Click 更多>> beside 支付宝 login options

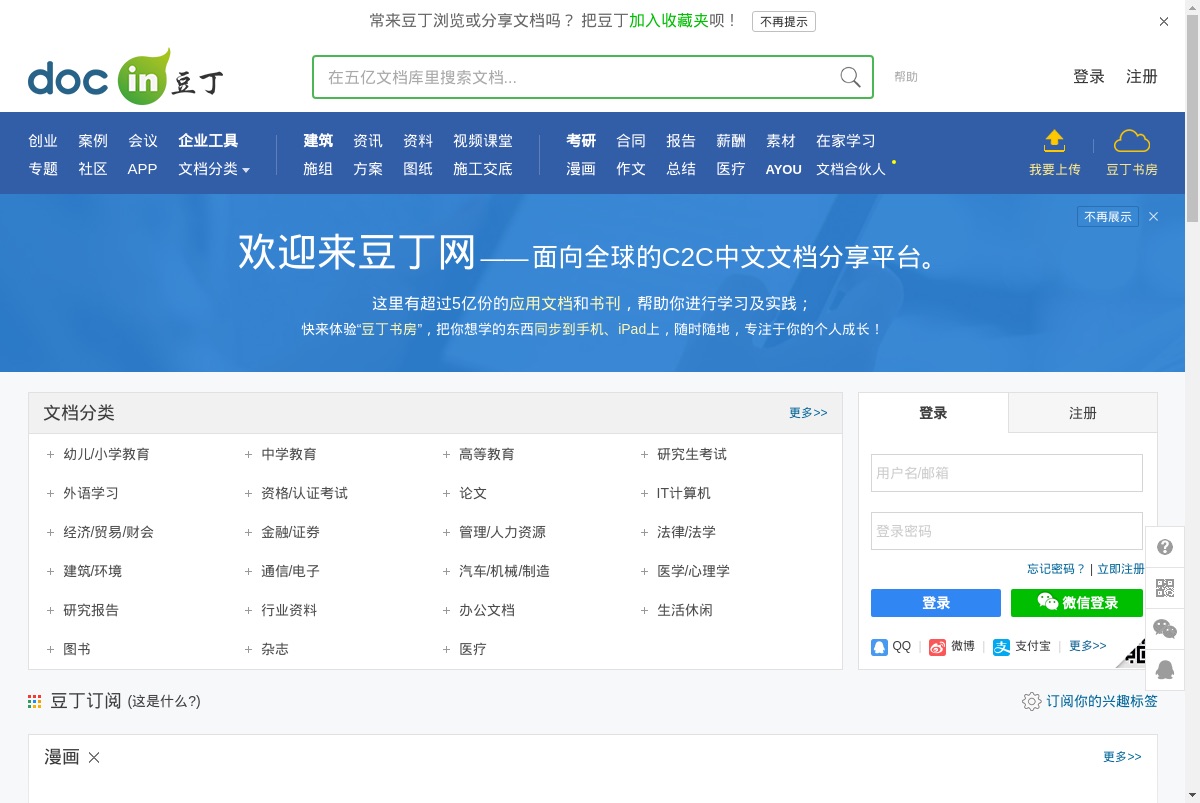point(1088,646)
